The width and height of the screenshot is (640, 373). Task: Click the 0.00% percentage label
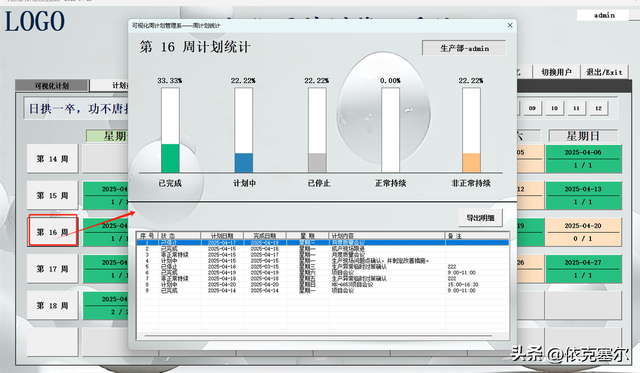(390, 81)
